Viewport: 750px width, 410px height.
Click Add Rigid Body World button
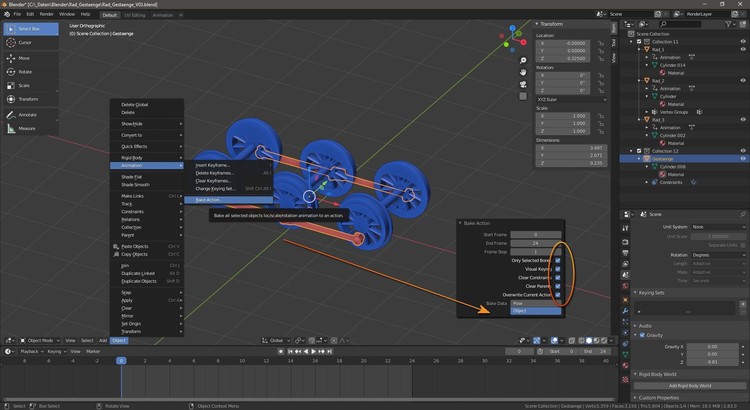[x=690, y=385]
